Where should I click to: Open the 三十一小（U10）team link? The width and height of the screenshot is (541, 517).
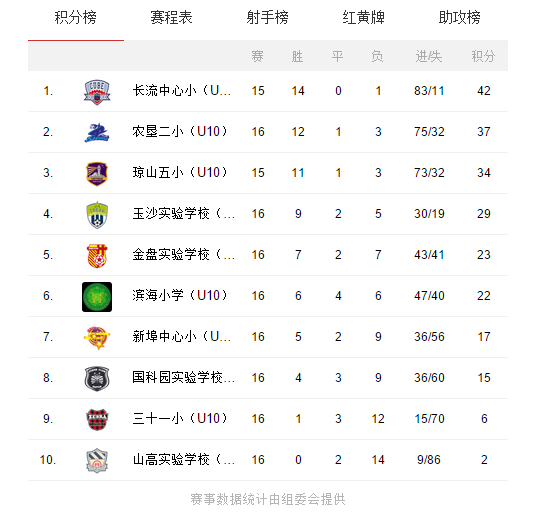(180, 419)
